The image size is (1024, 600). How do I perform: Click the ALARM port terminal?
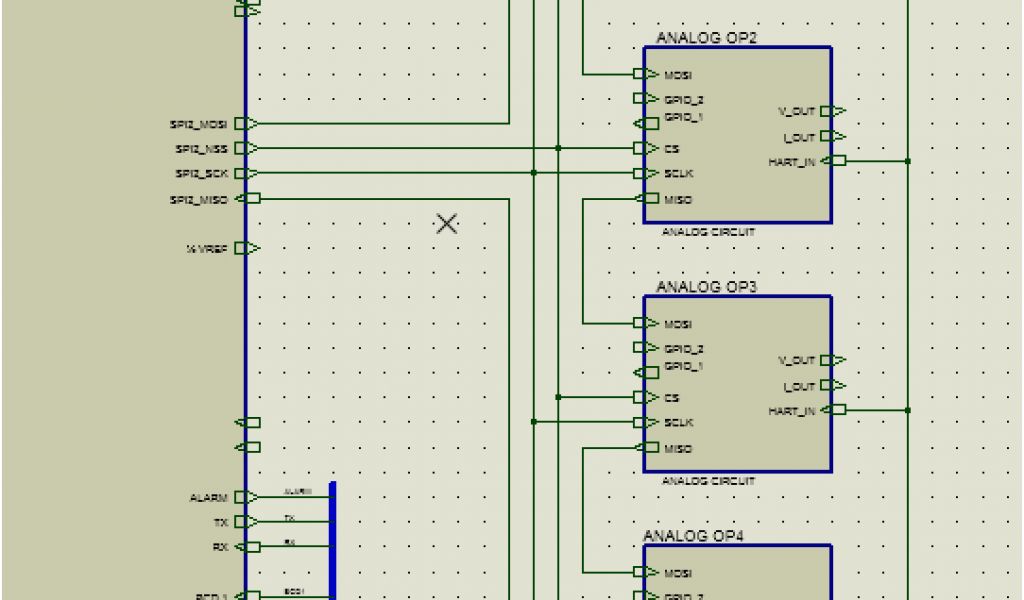pyautogui.click(x=246, y=497)
